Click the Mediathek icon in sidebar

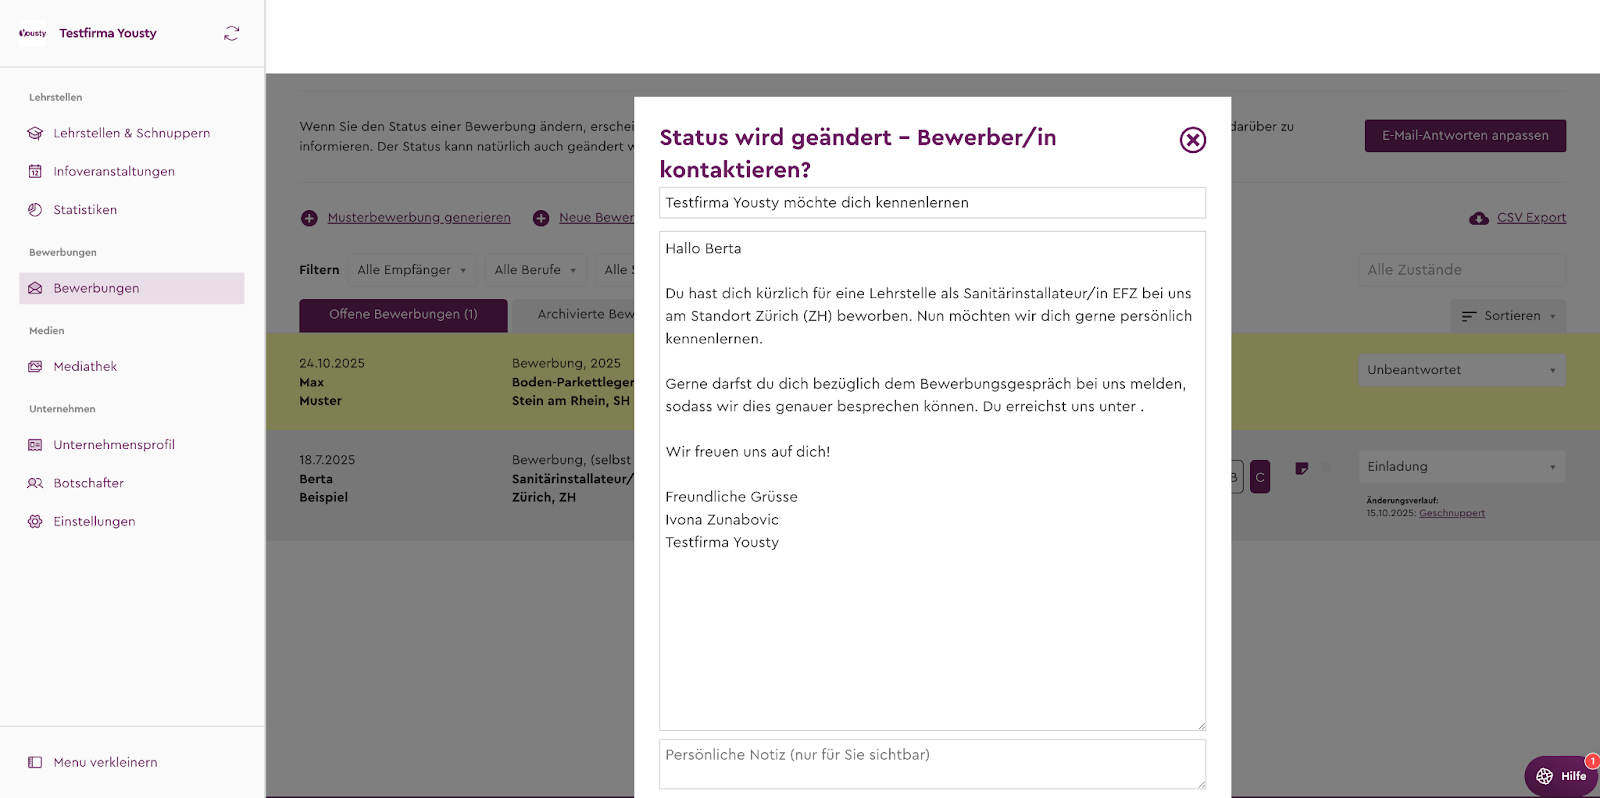(x=35, y=367)
